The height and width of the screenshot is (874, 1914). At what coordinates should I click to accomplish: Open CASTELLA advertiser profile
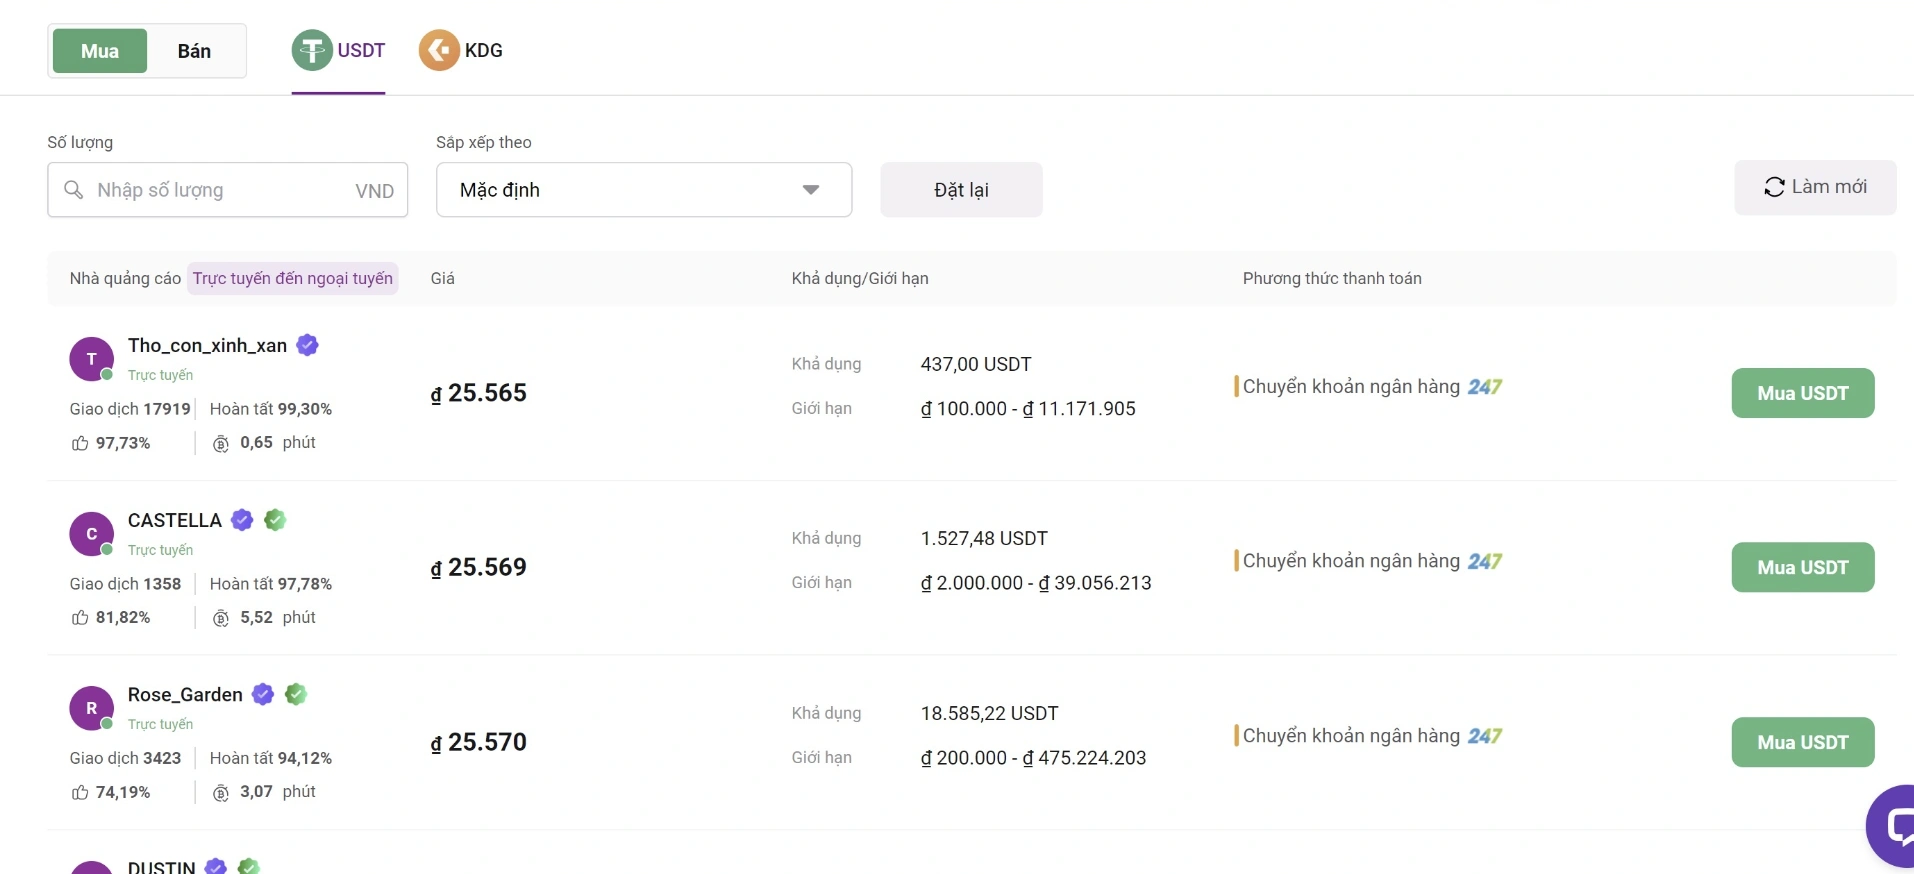(175, 520)
